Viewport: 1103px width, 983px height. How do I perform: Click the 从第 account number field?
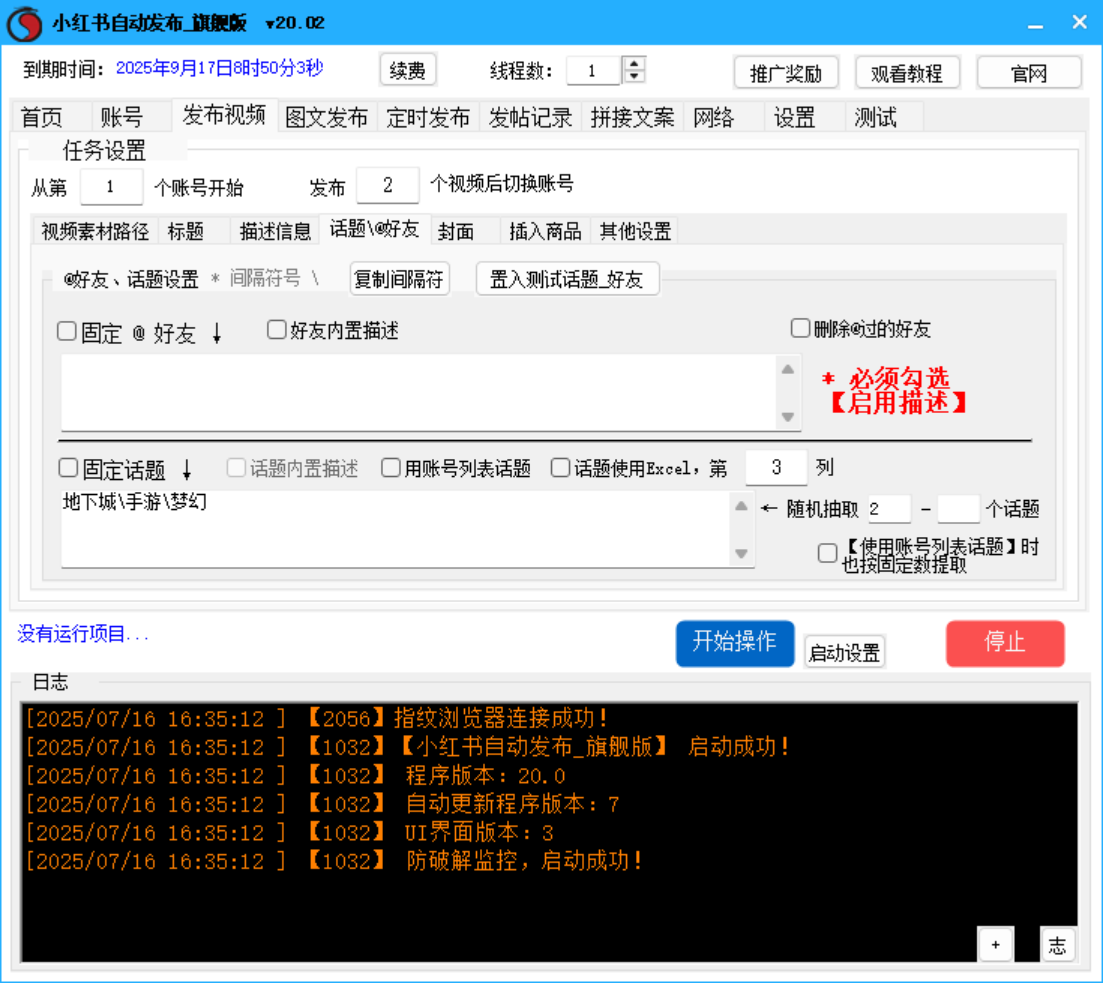click(x=111, y=186)
